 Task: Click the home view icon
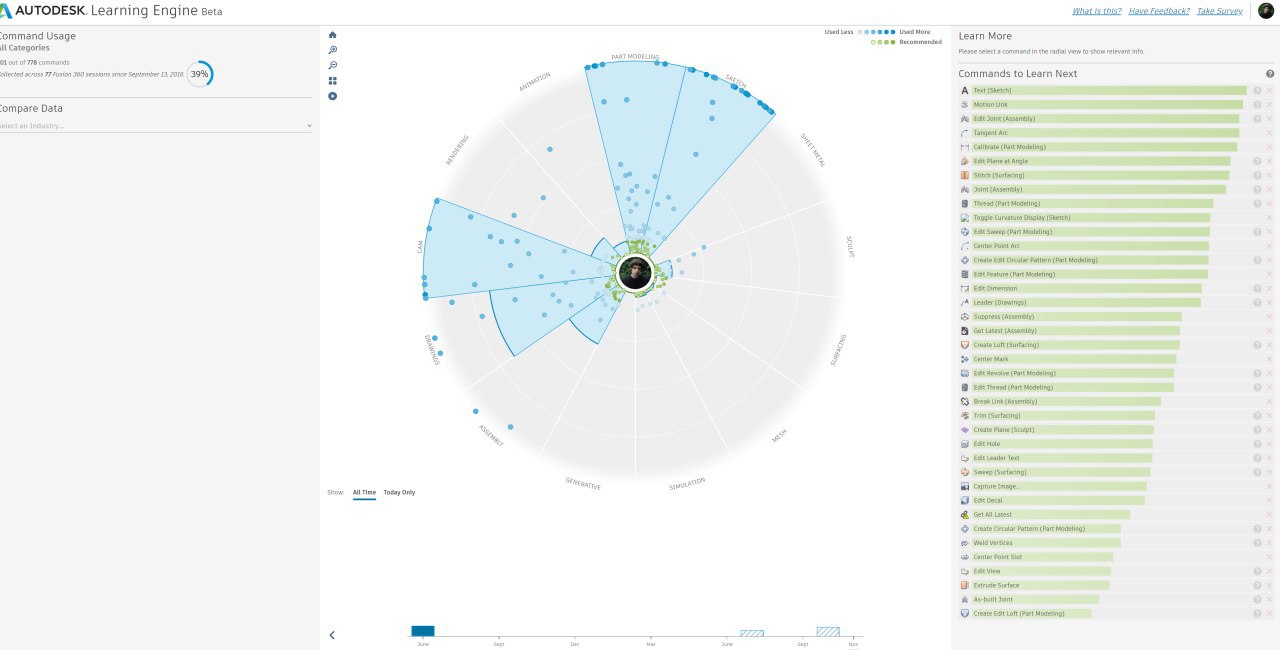tap(333, 35)
